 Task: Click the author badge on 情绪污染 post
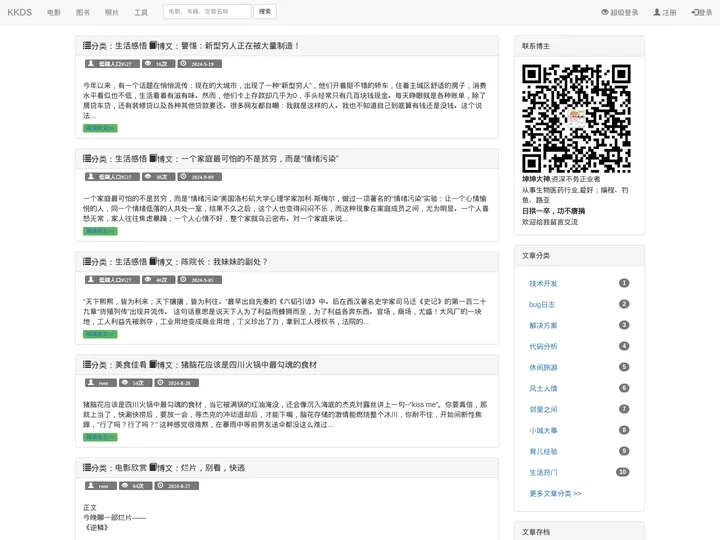[112, 177]
